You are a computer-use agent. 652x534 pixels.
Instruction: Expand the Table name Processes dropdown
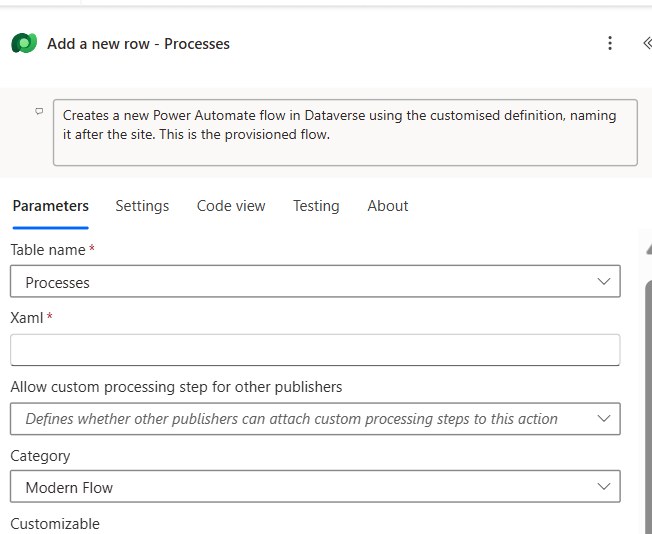[x=315, y=281]
